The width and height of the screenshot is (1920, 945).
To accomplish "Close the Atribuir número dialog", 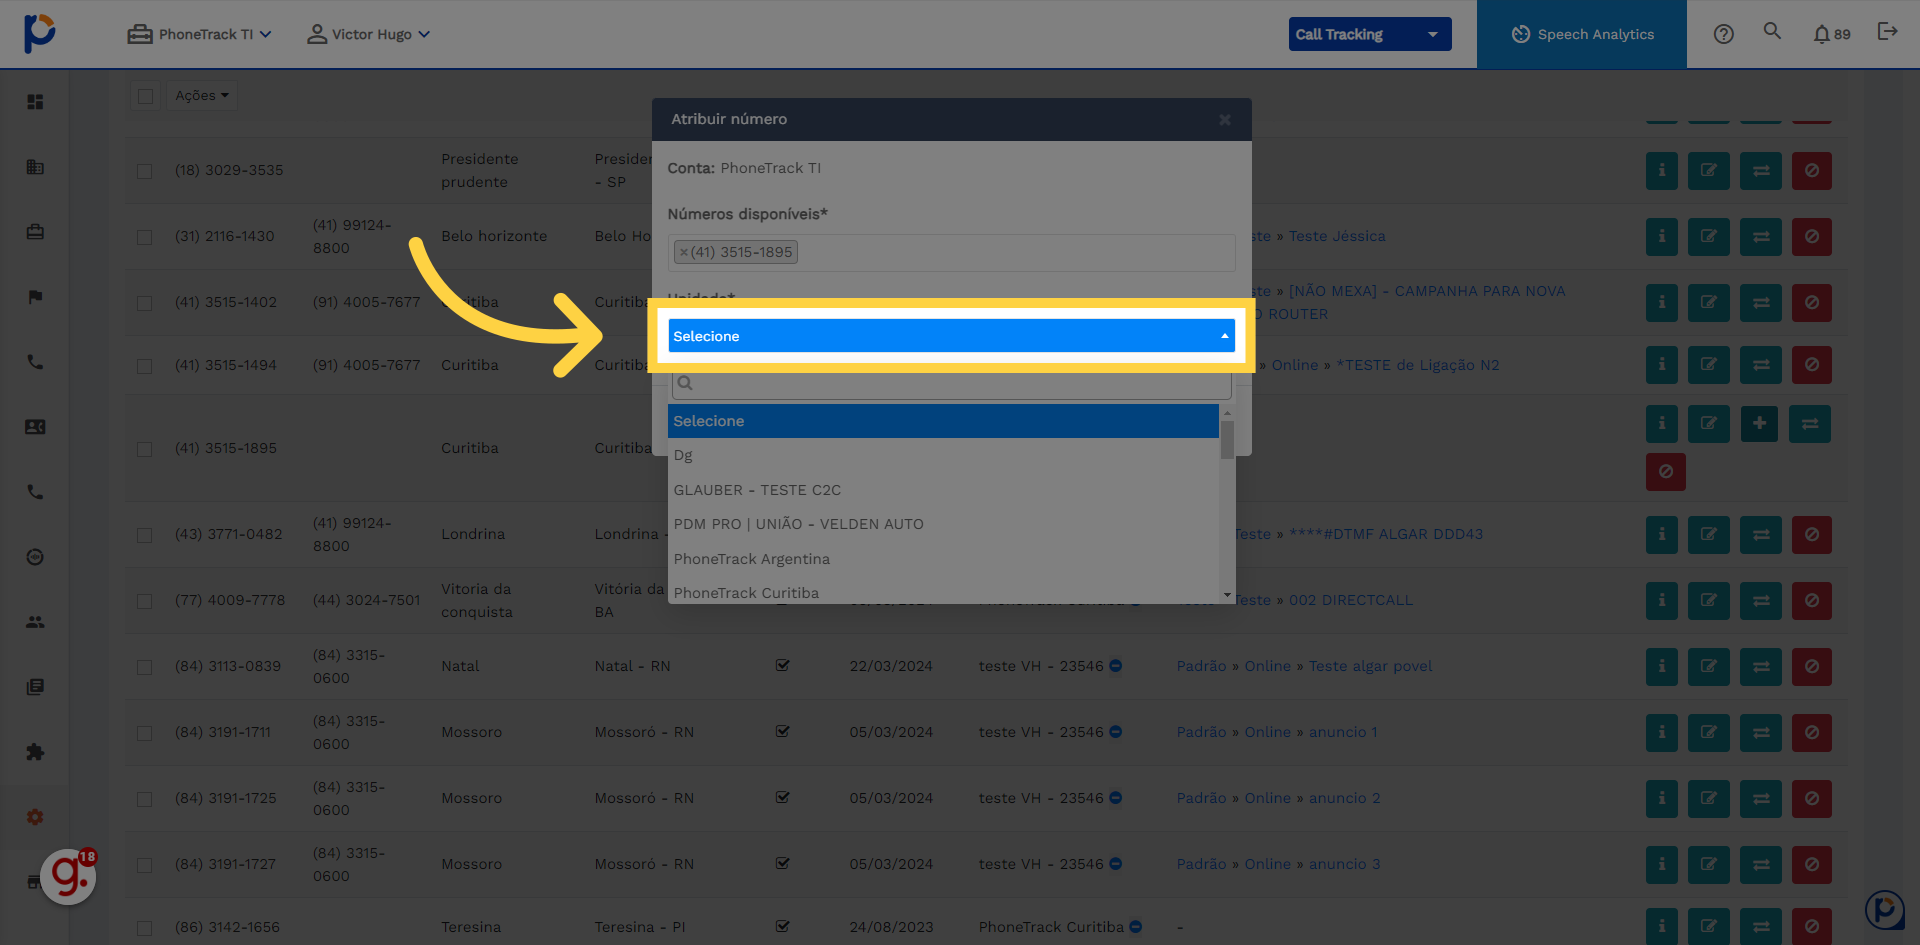I will (x=1225, y=120).
